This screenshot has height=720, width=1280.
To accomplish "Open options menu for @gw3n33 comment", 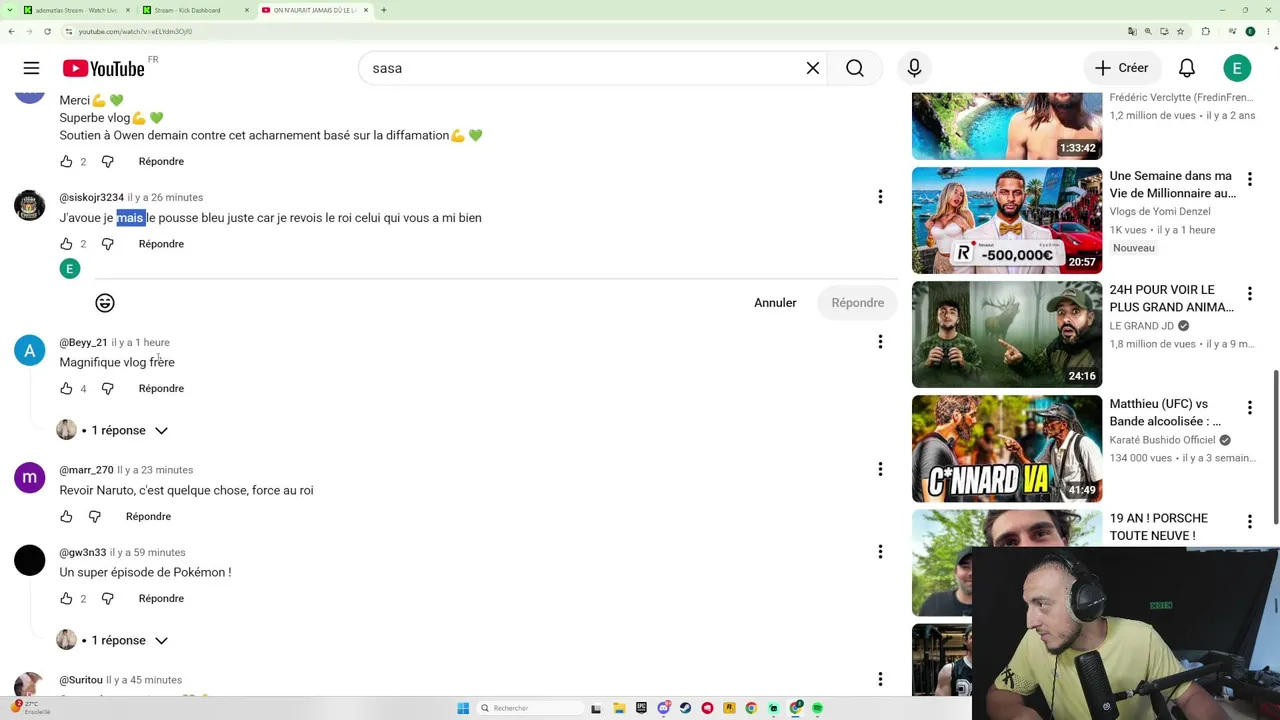I will pyautogui.click(x=880, y=552).
